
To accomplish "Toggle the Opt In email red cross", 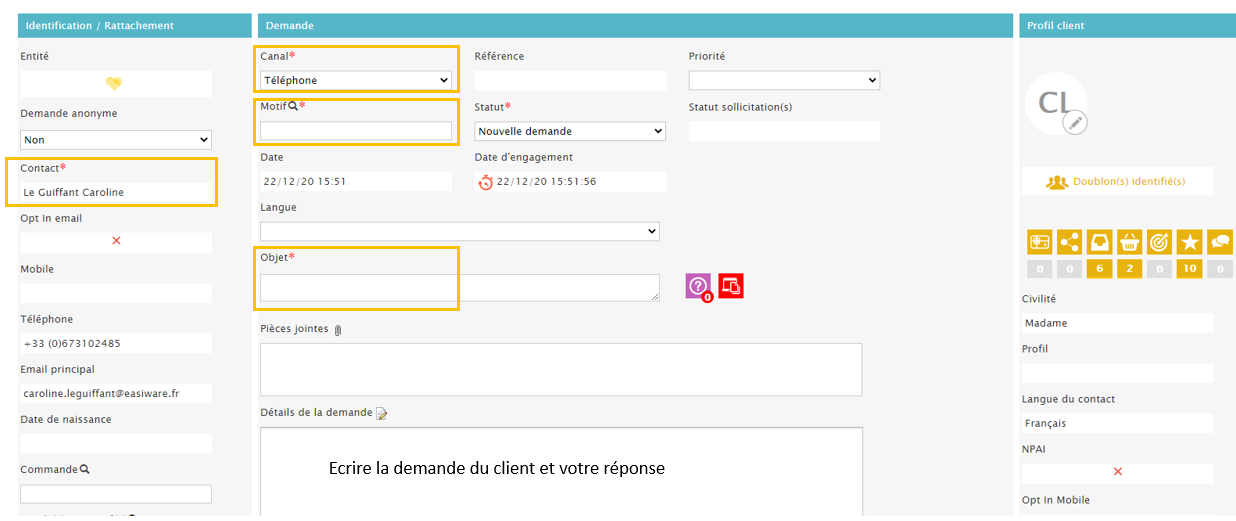I will click(x=116, y=241).
